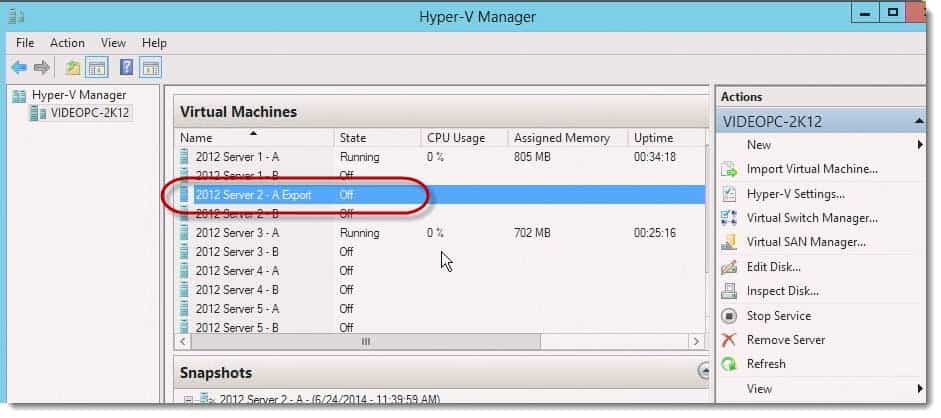Click Remove Server action

(x=786, y=340)
